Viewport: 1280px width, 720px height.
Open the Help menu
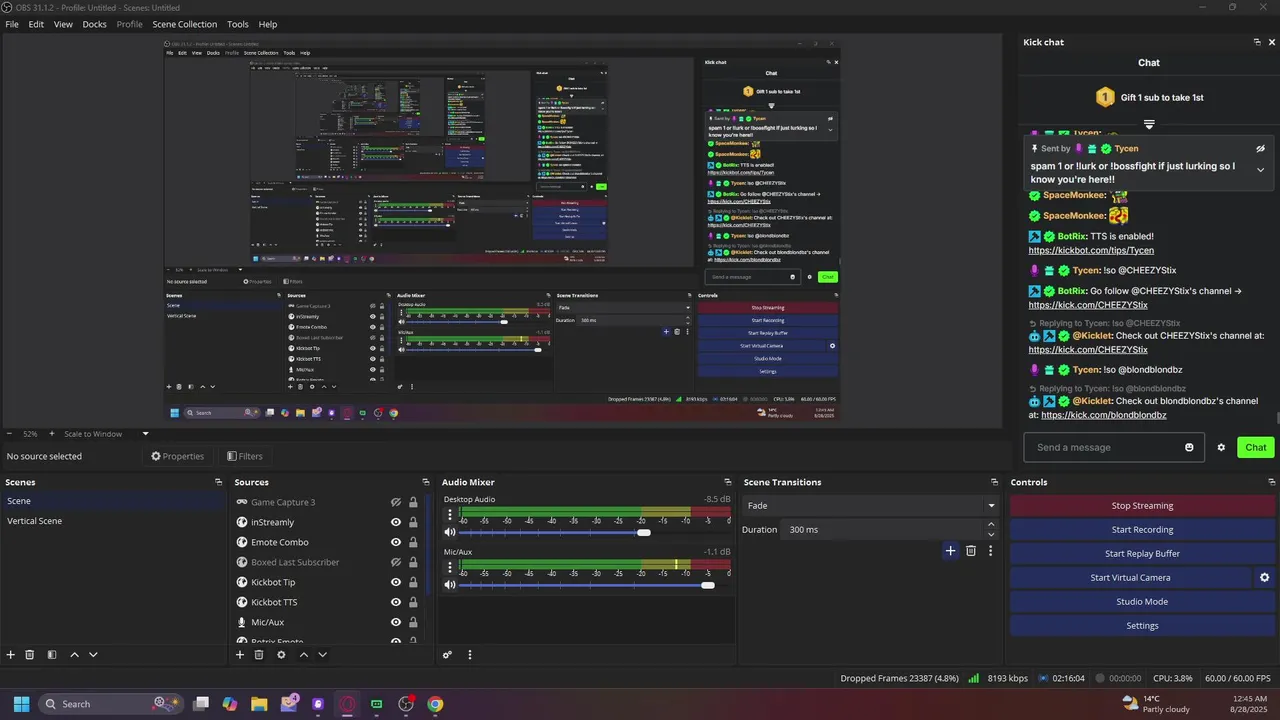click(x=268, y=24)
